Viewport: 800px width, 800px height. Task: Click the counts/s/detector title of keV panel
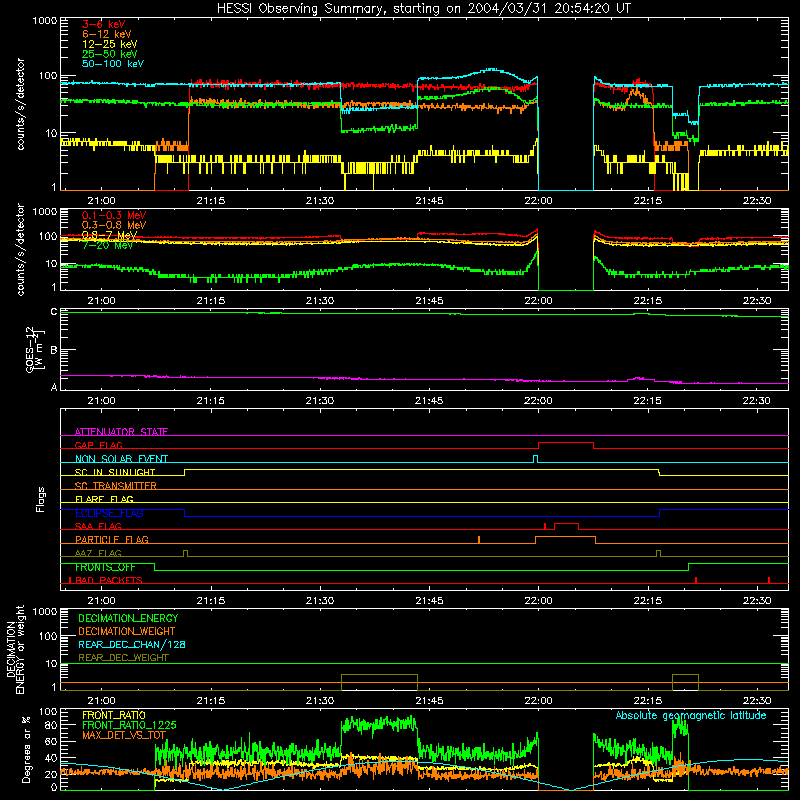click(20, 104)
